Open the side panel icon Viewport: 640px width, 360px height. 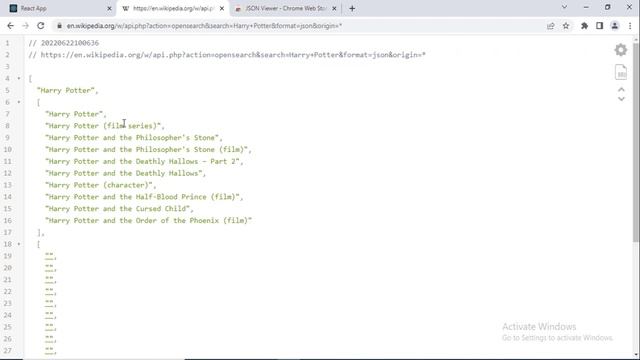(599, 26)
